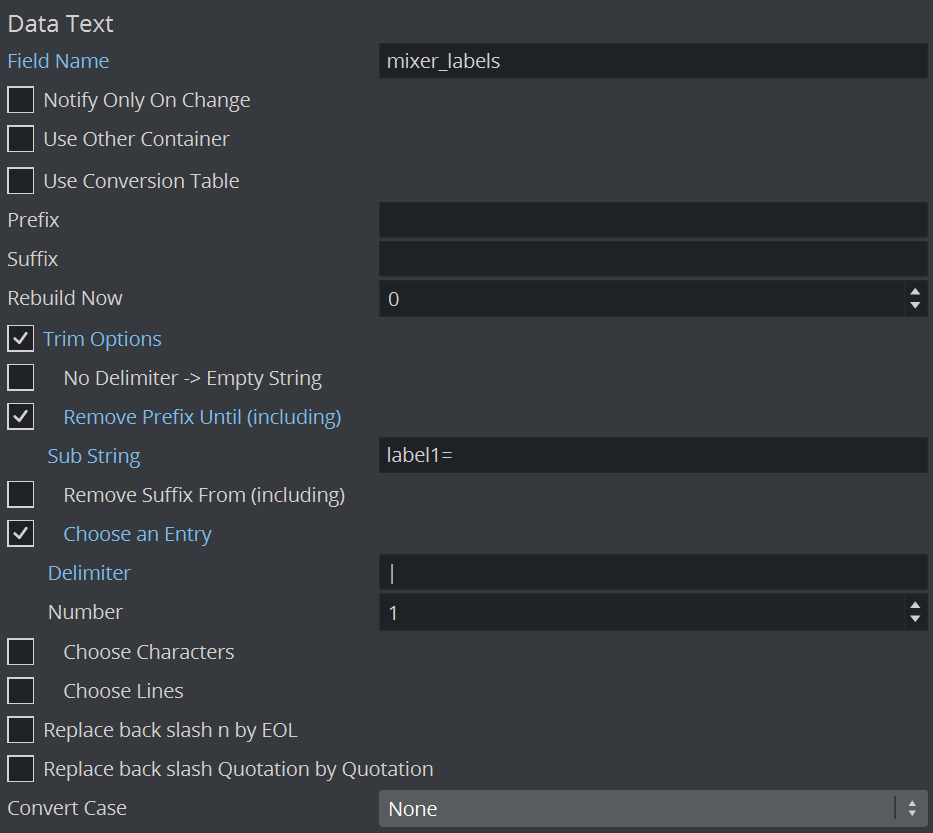Enable Remove Suffix From (including)

(21, 495)
